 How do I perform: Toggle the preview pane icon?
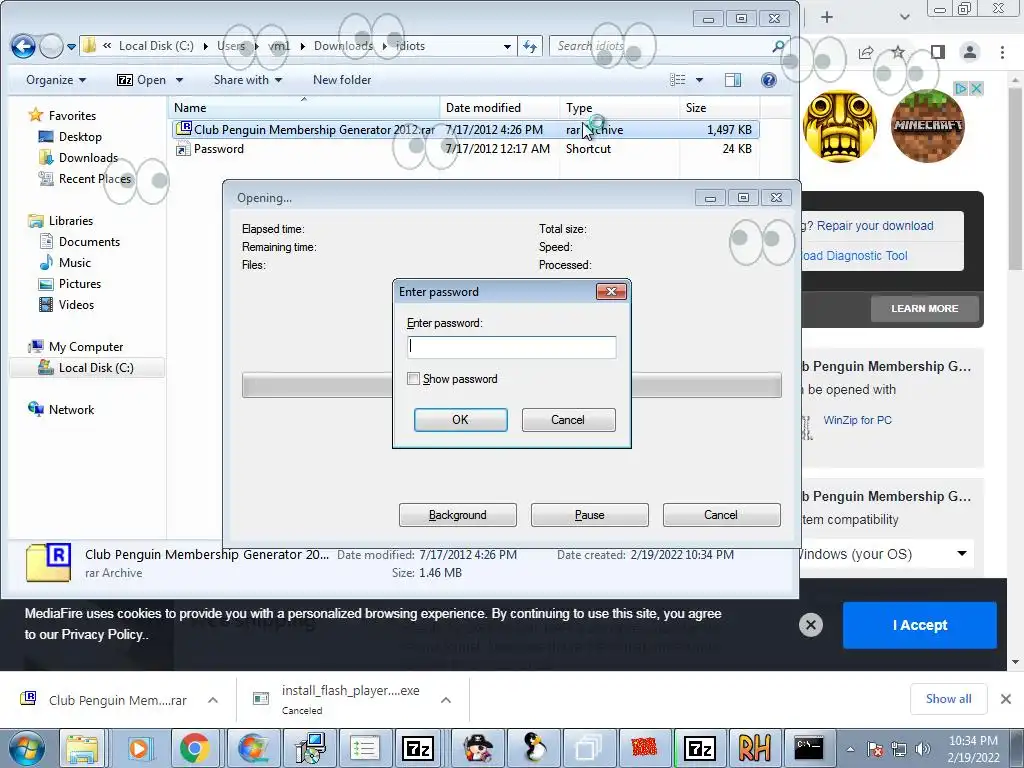pos(733,80)
